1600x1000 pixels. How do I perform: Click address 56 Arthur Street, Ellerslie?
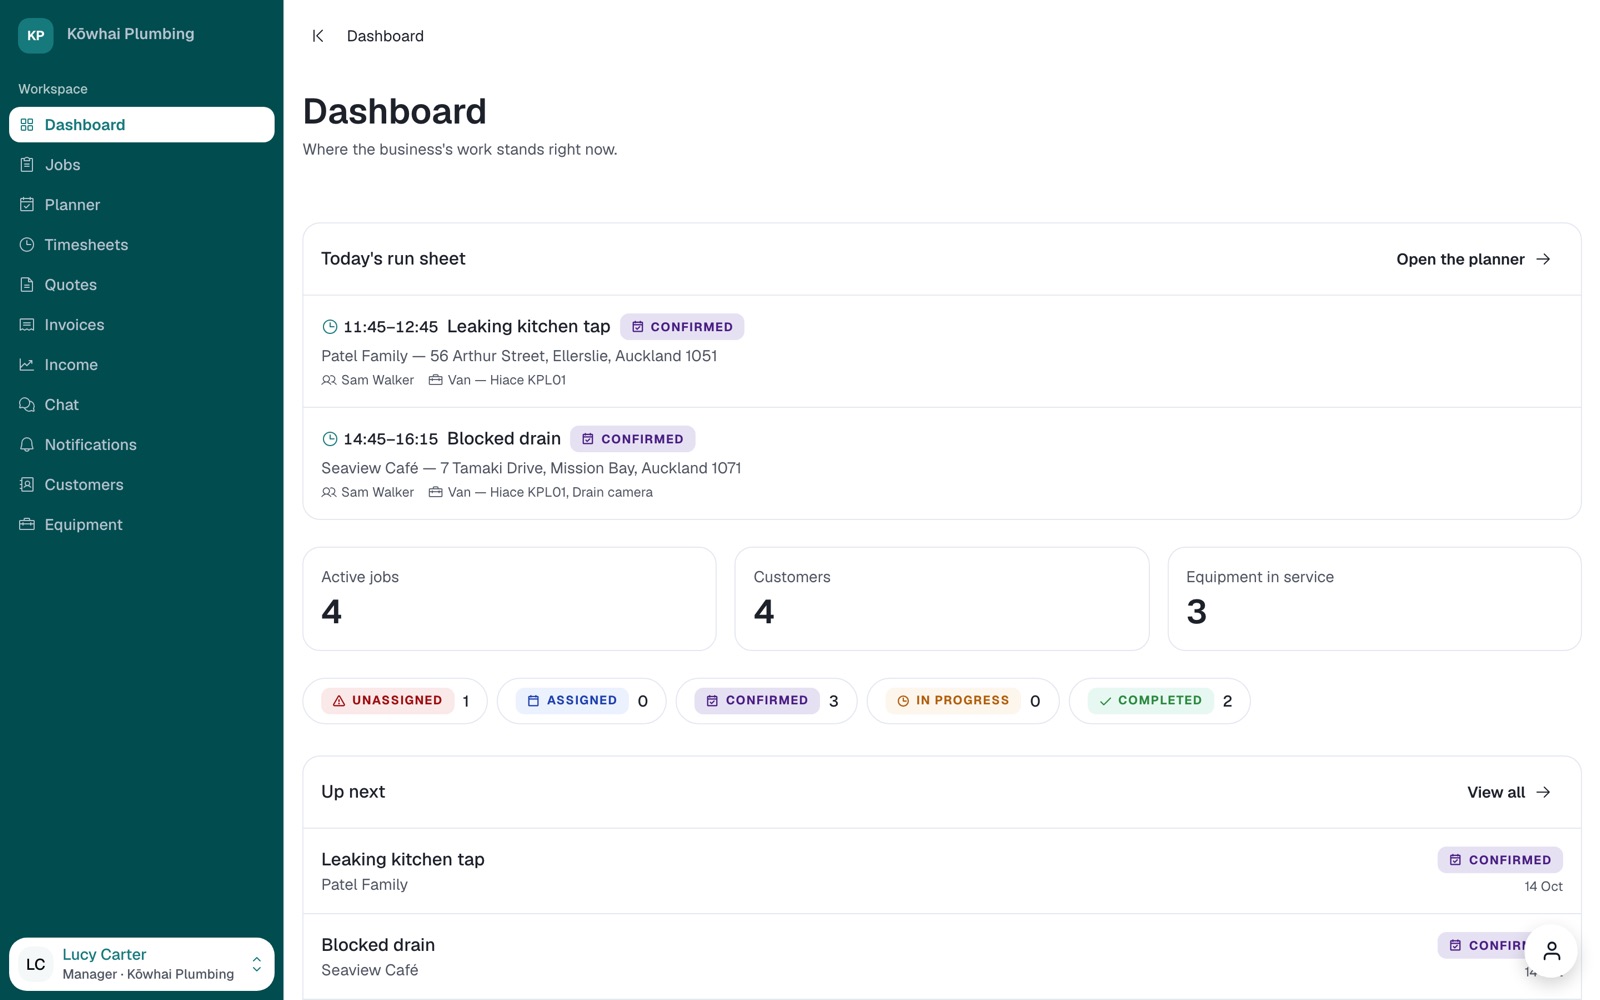point(574,356)
